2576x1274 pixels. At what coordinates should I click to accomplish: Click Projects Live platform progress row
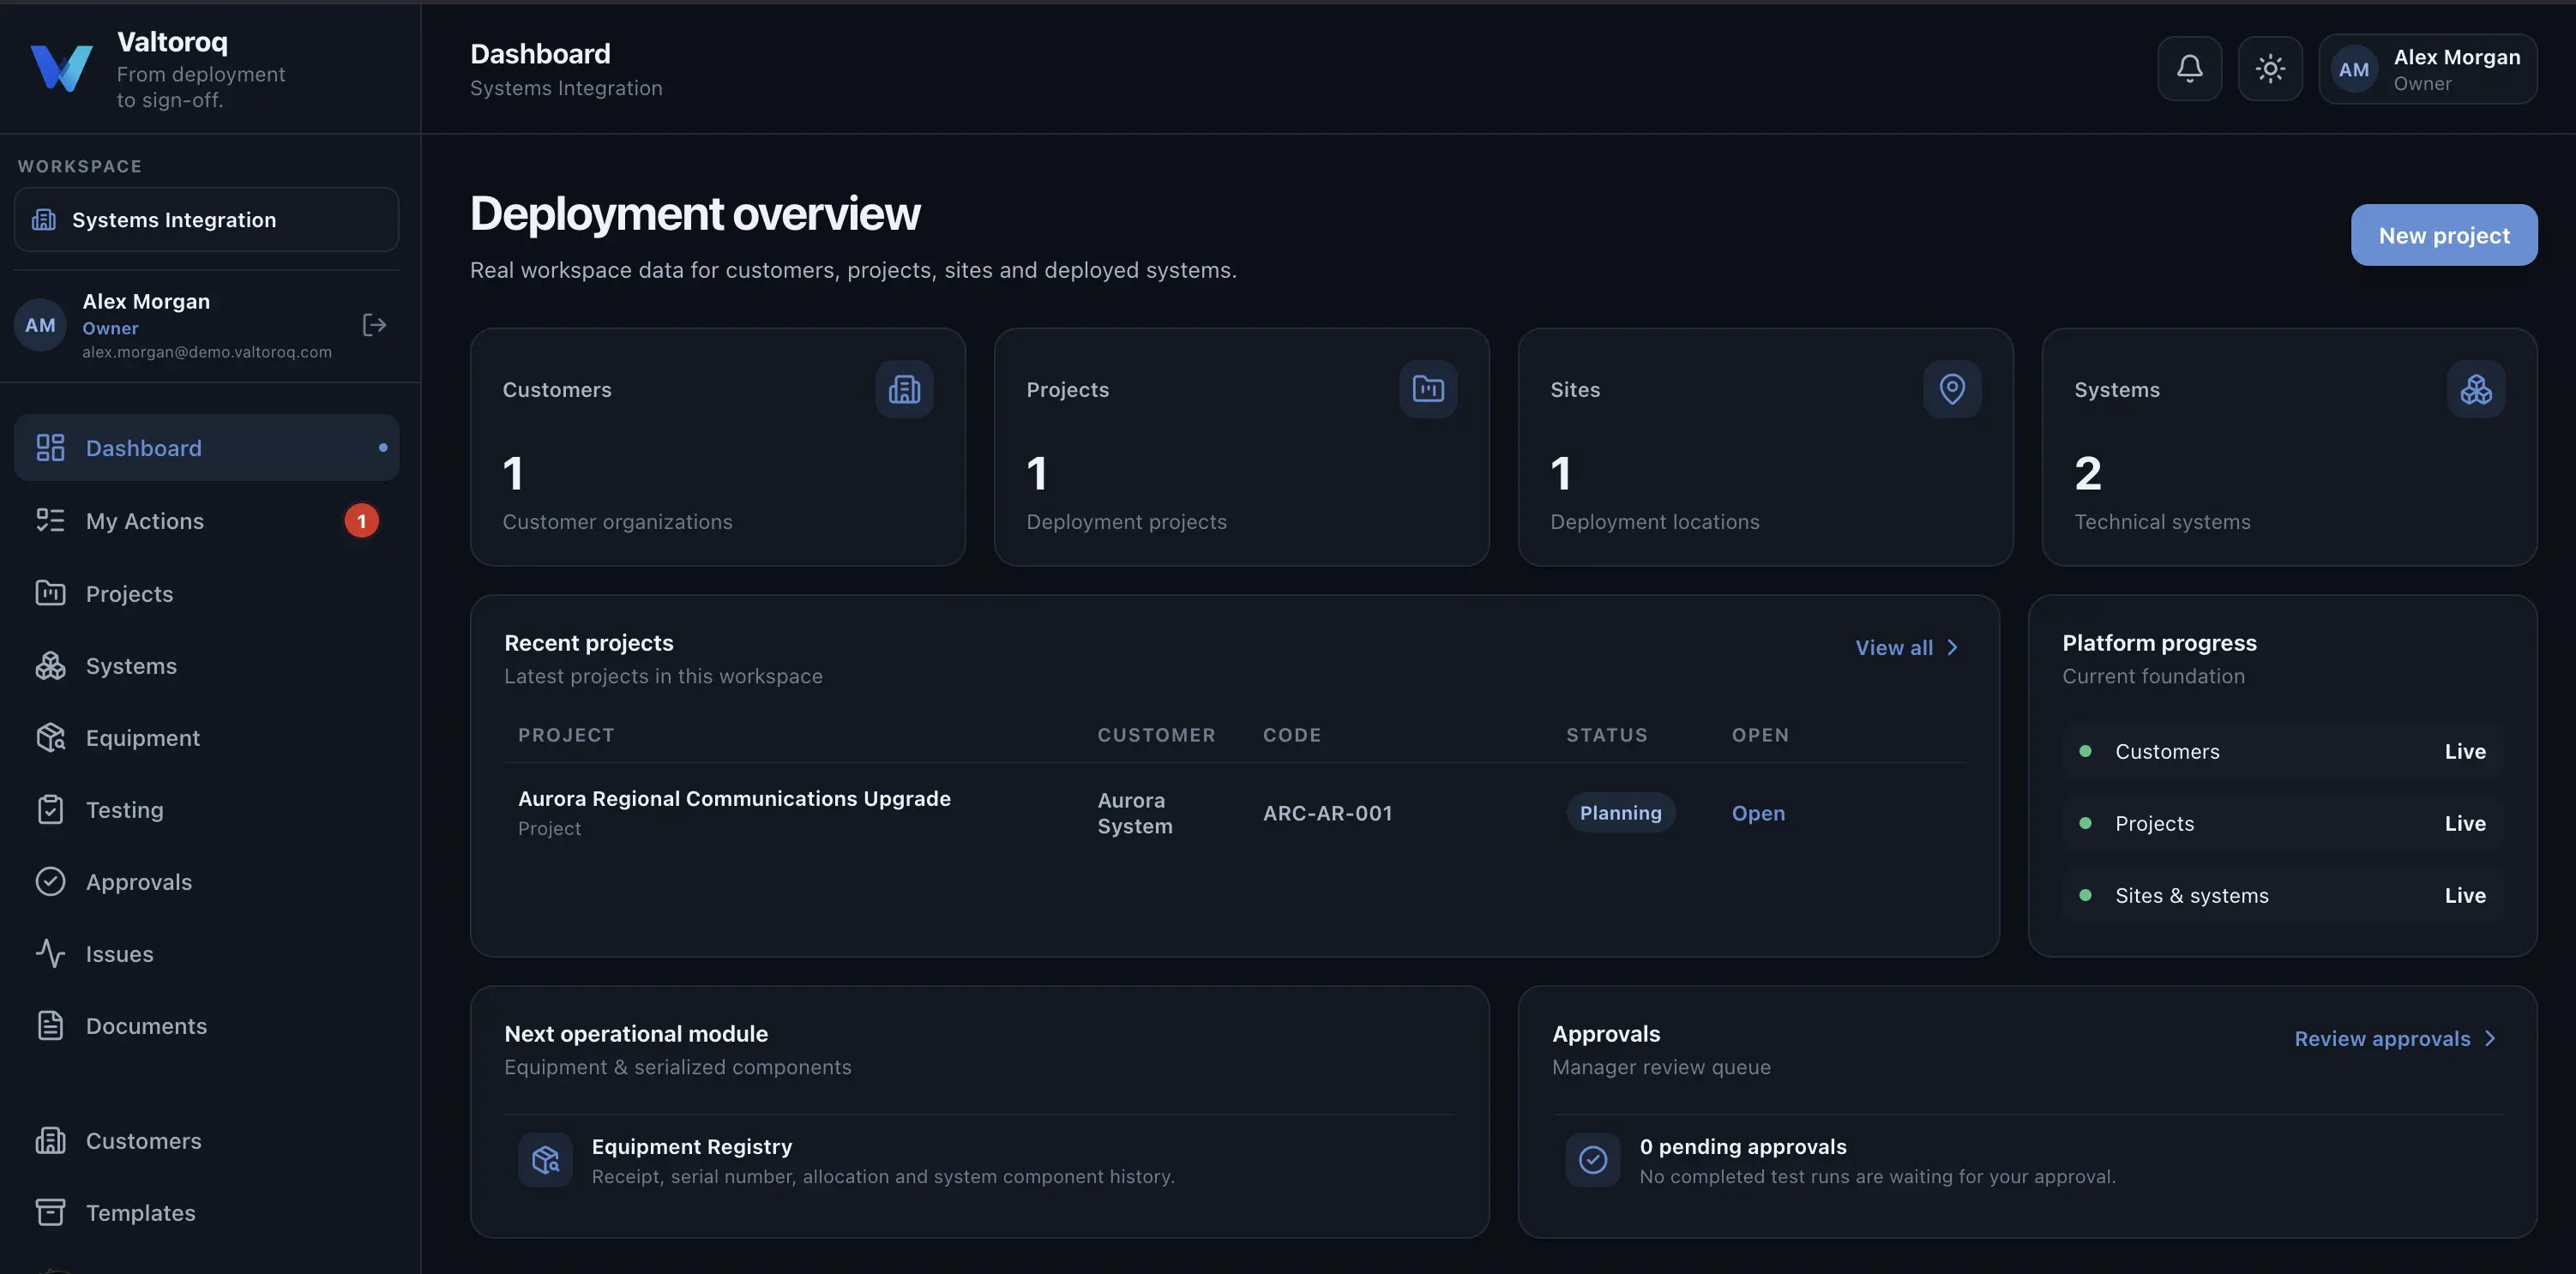coord(2282,824)
